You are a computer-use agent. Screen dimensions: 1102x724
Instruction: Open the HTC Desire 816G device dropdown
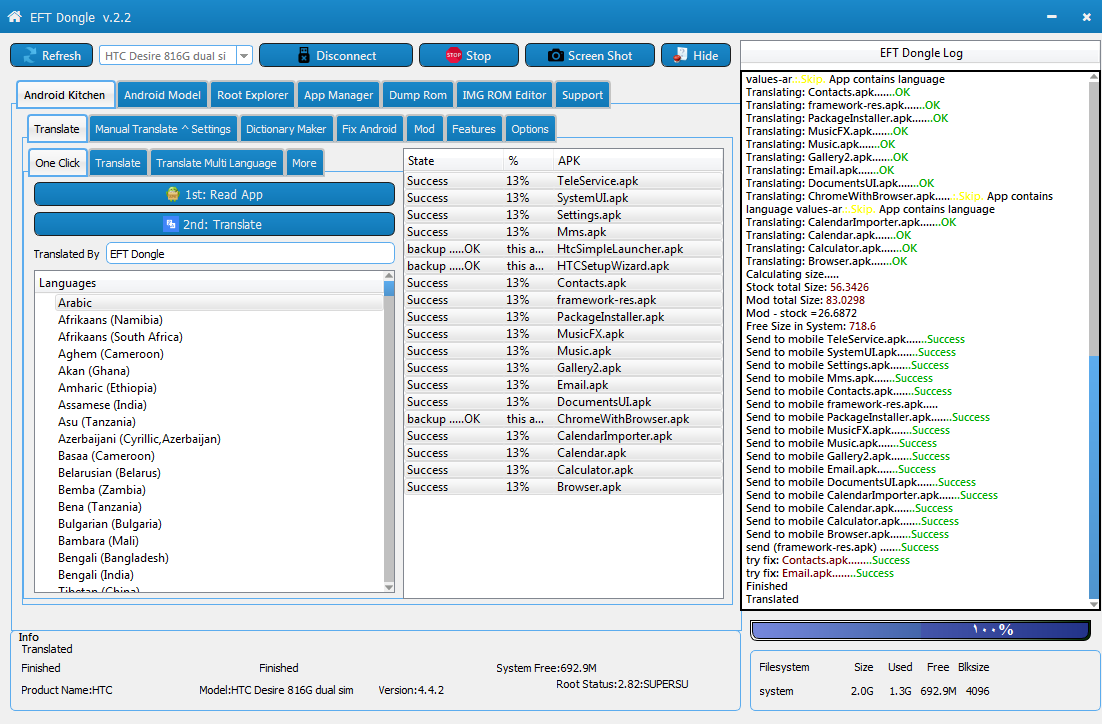click(x=245, y=56)
